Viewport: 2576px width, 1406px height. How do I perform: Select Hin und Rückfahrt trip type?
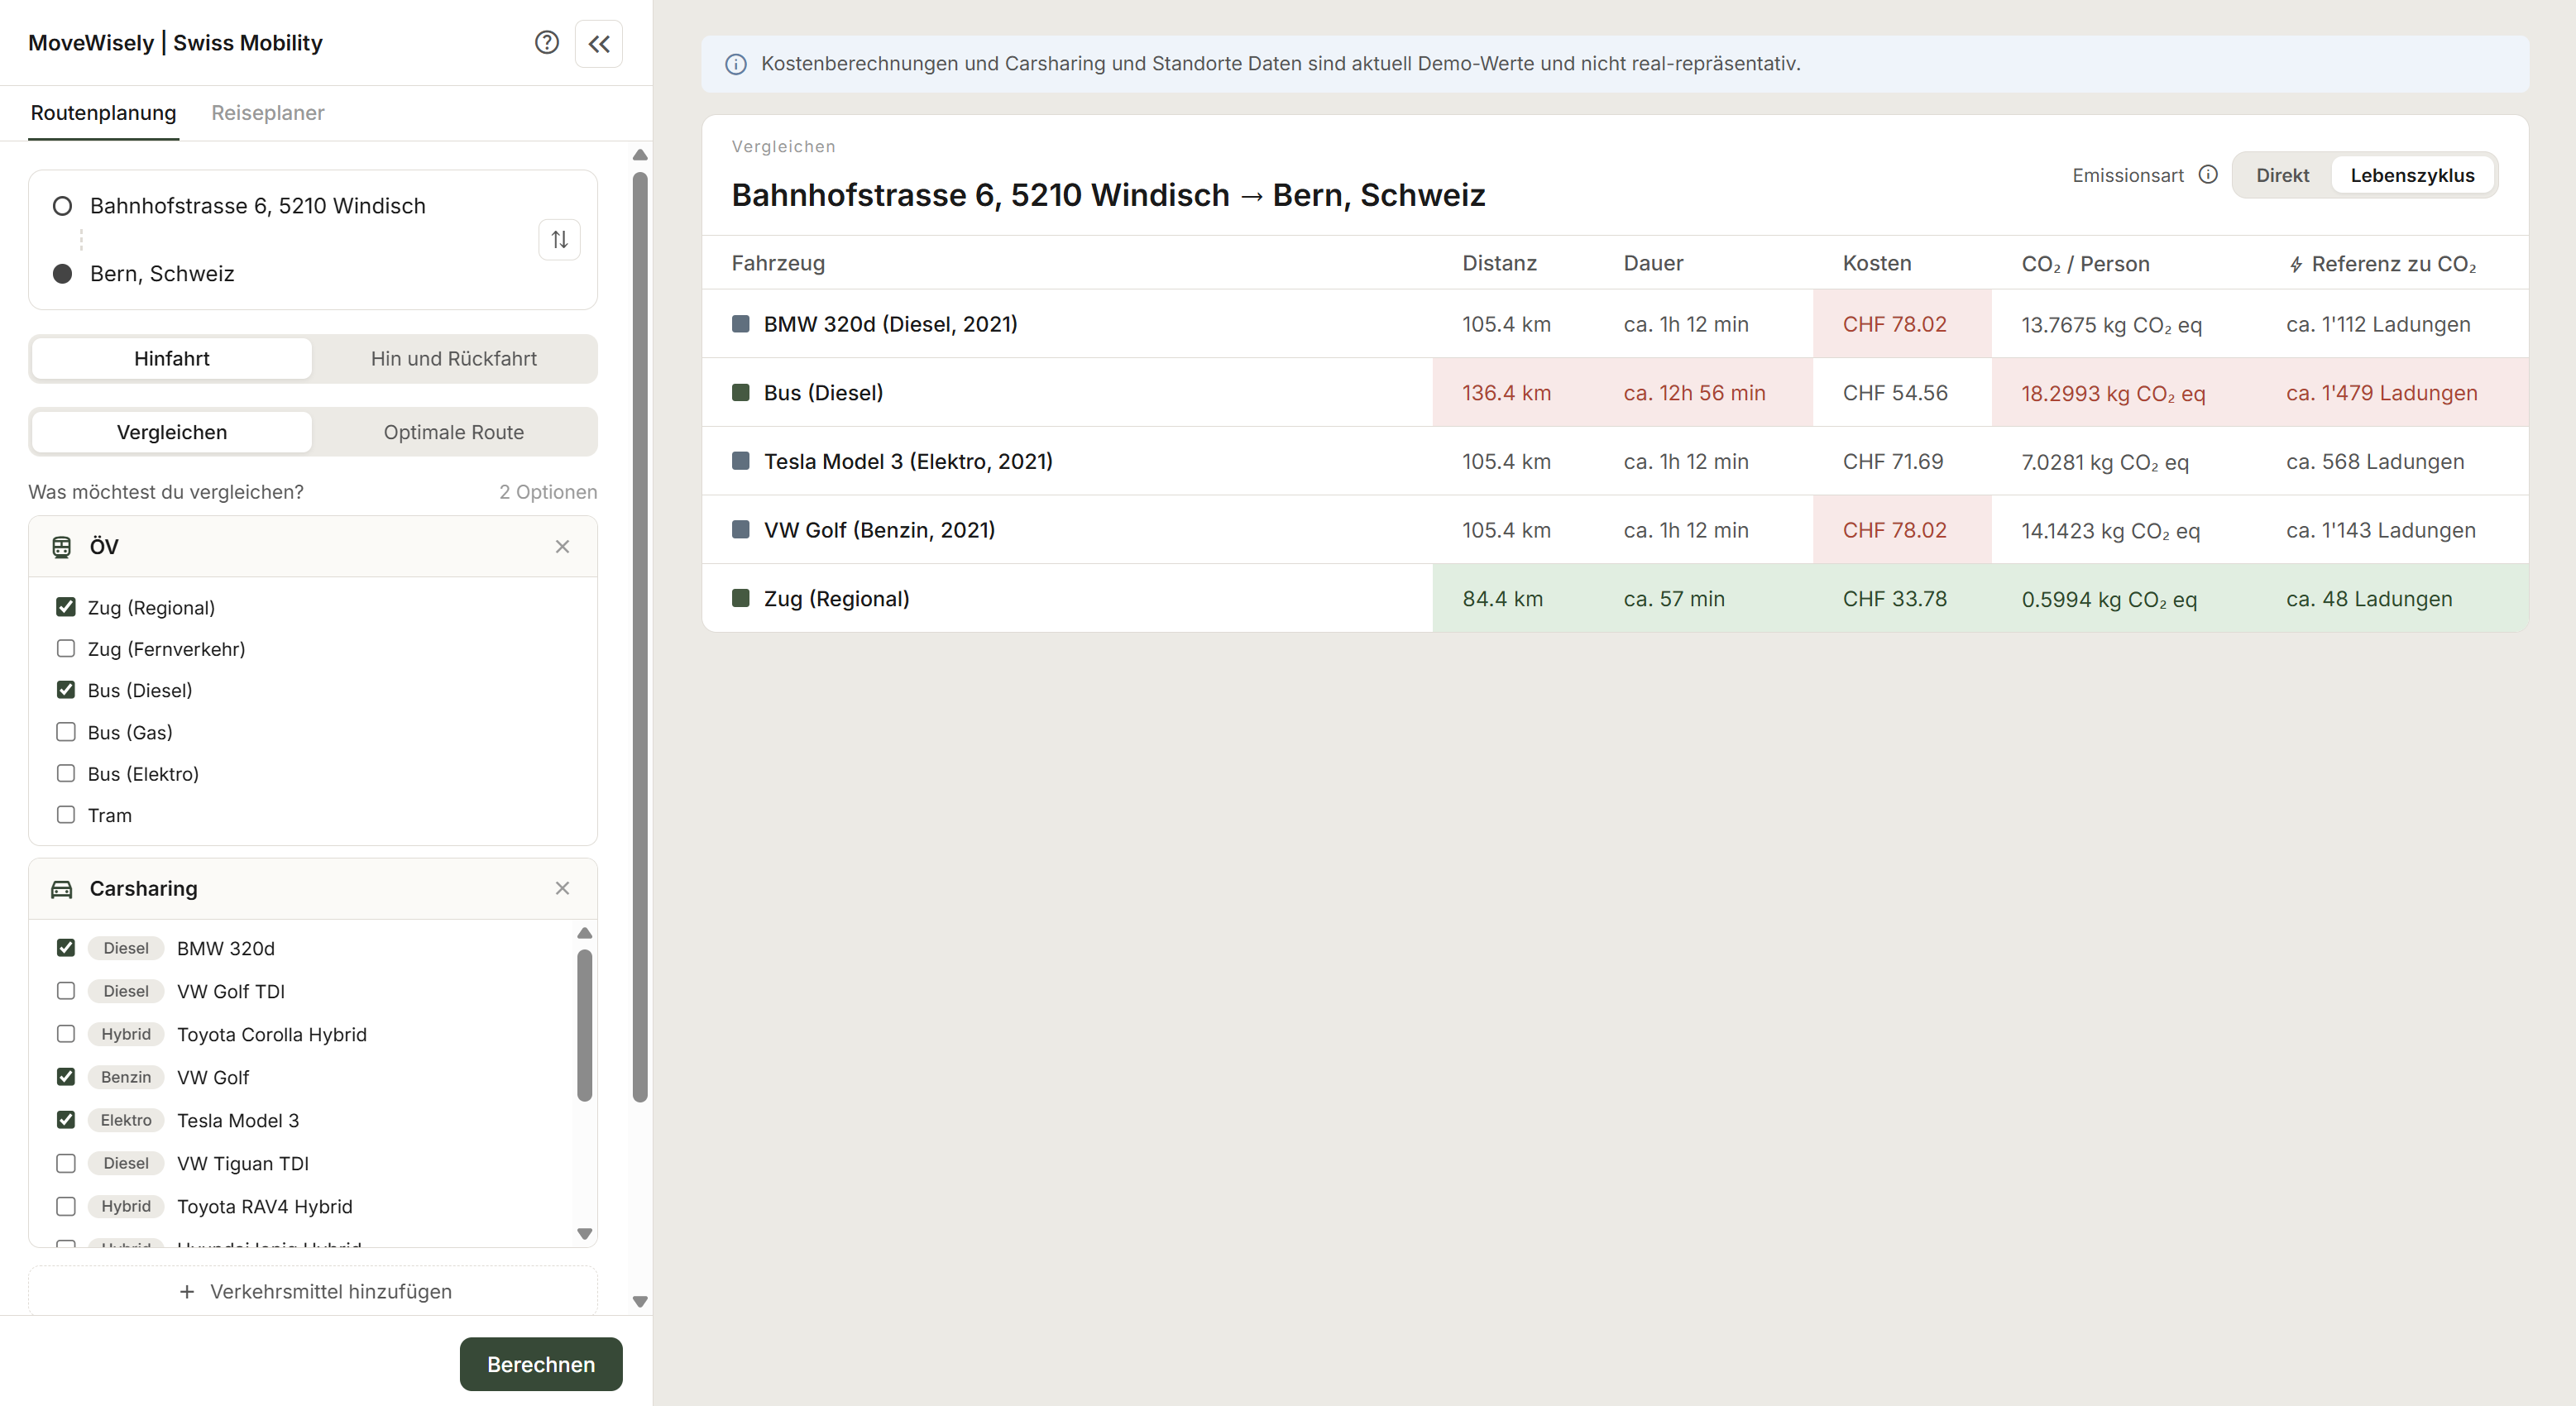click(454, 359)
